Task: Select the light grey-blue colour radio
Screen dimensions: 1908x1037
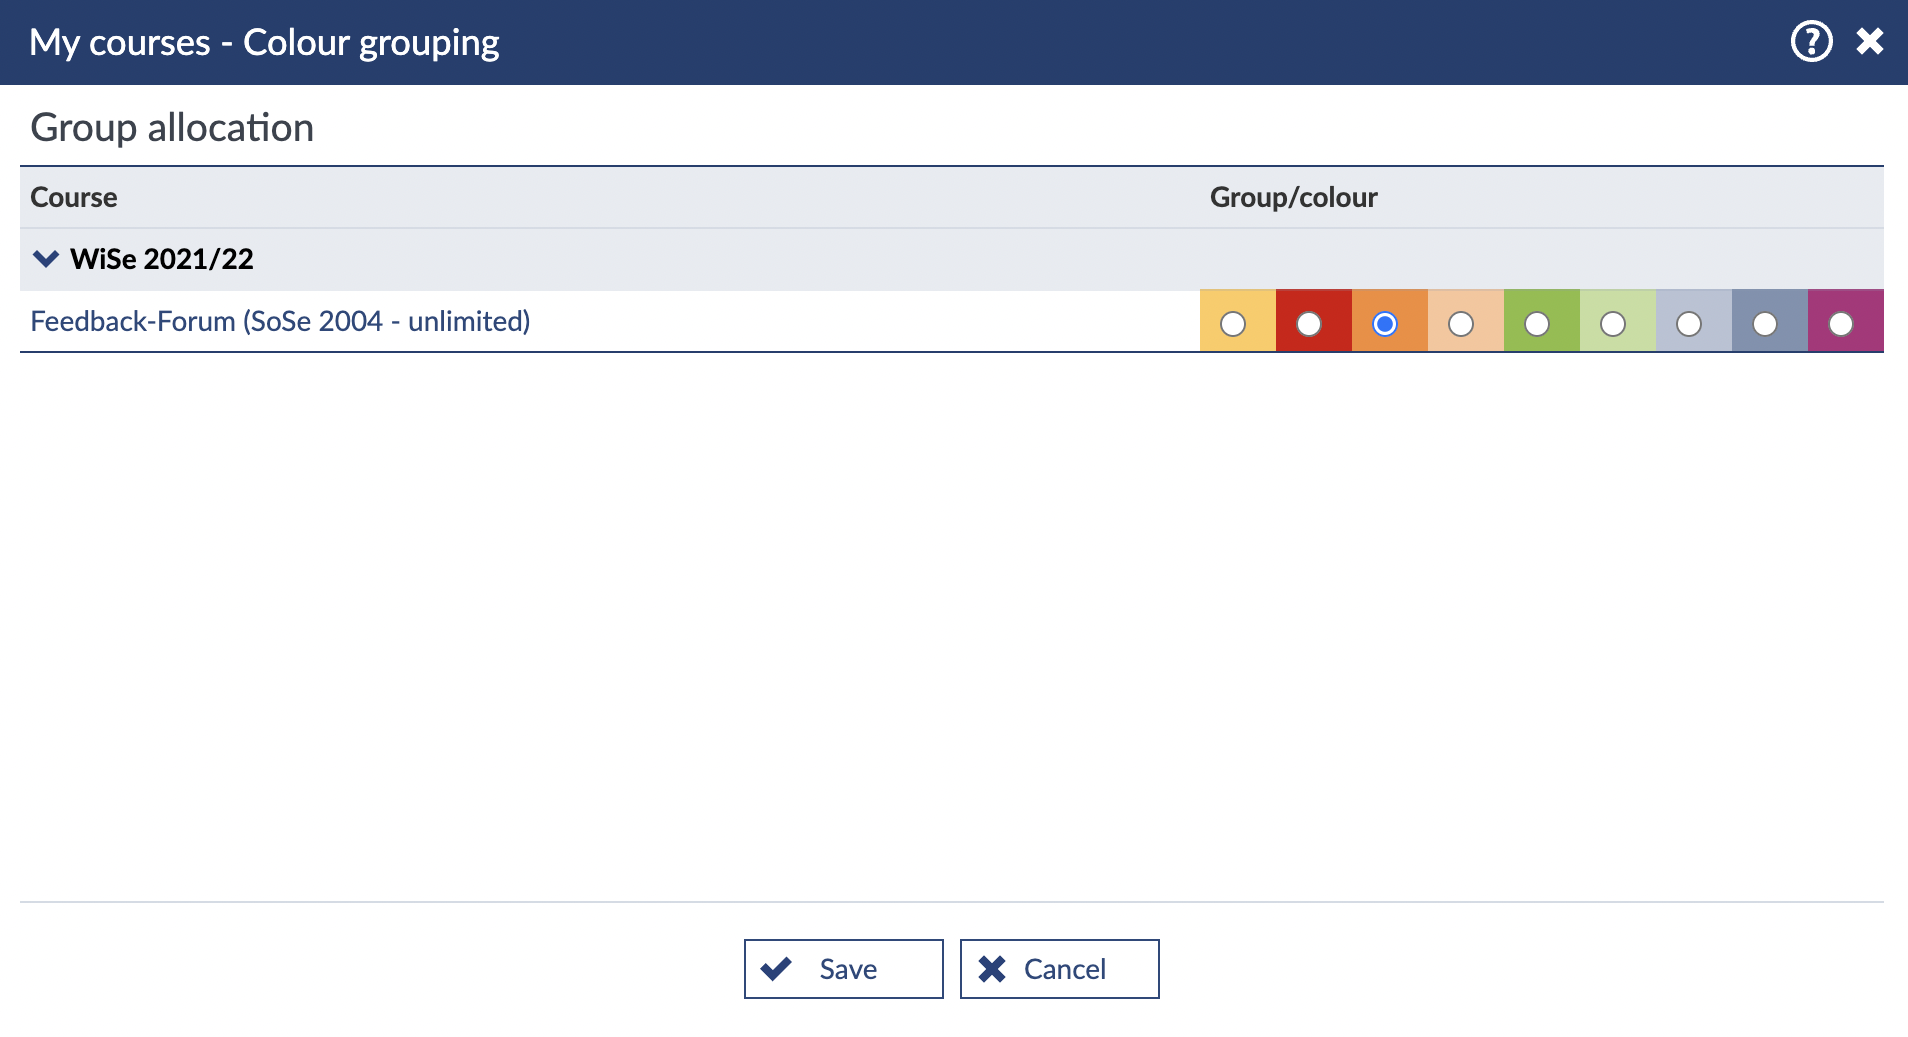Action: click(x=1689, y=324)
